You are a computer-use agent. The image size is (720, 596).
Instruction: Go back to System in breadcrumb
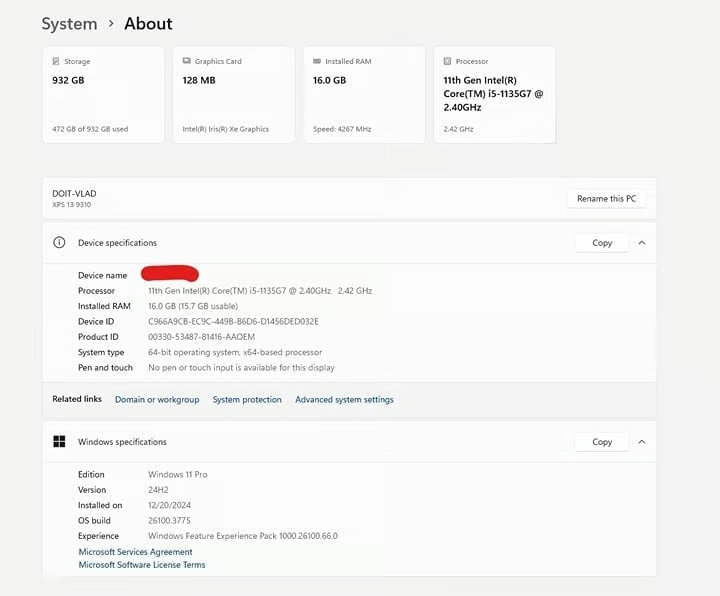click(69, 24)
